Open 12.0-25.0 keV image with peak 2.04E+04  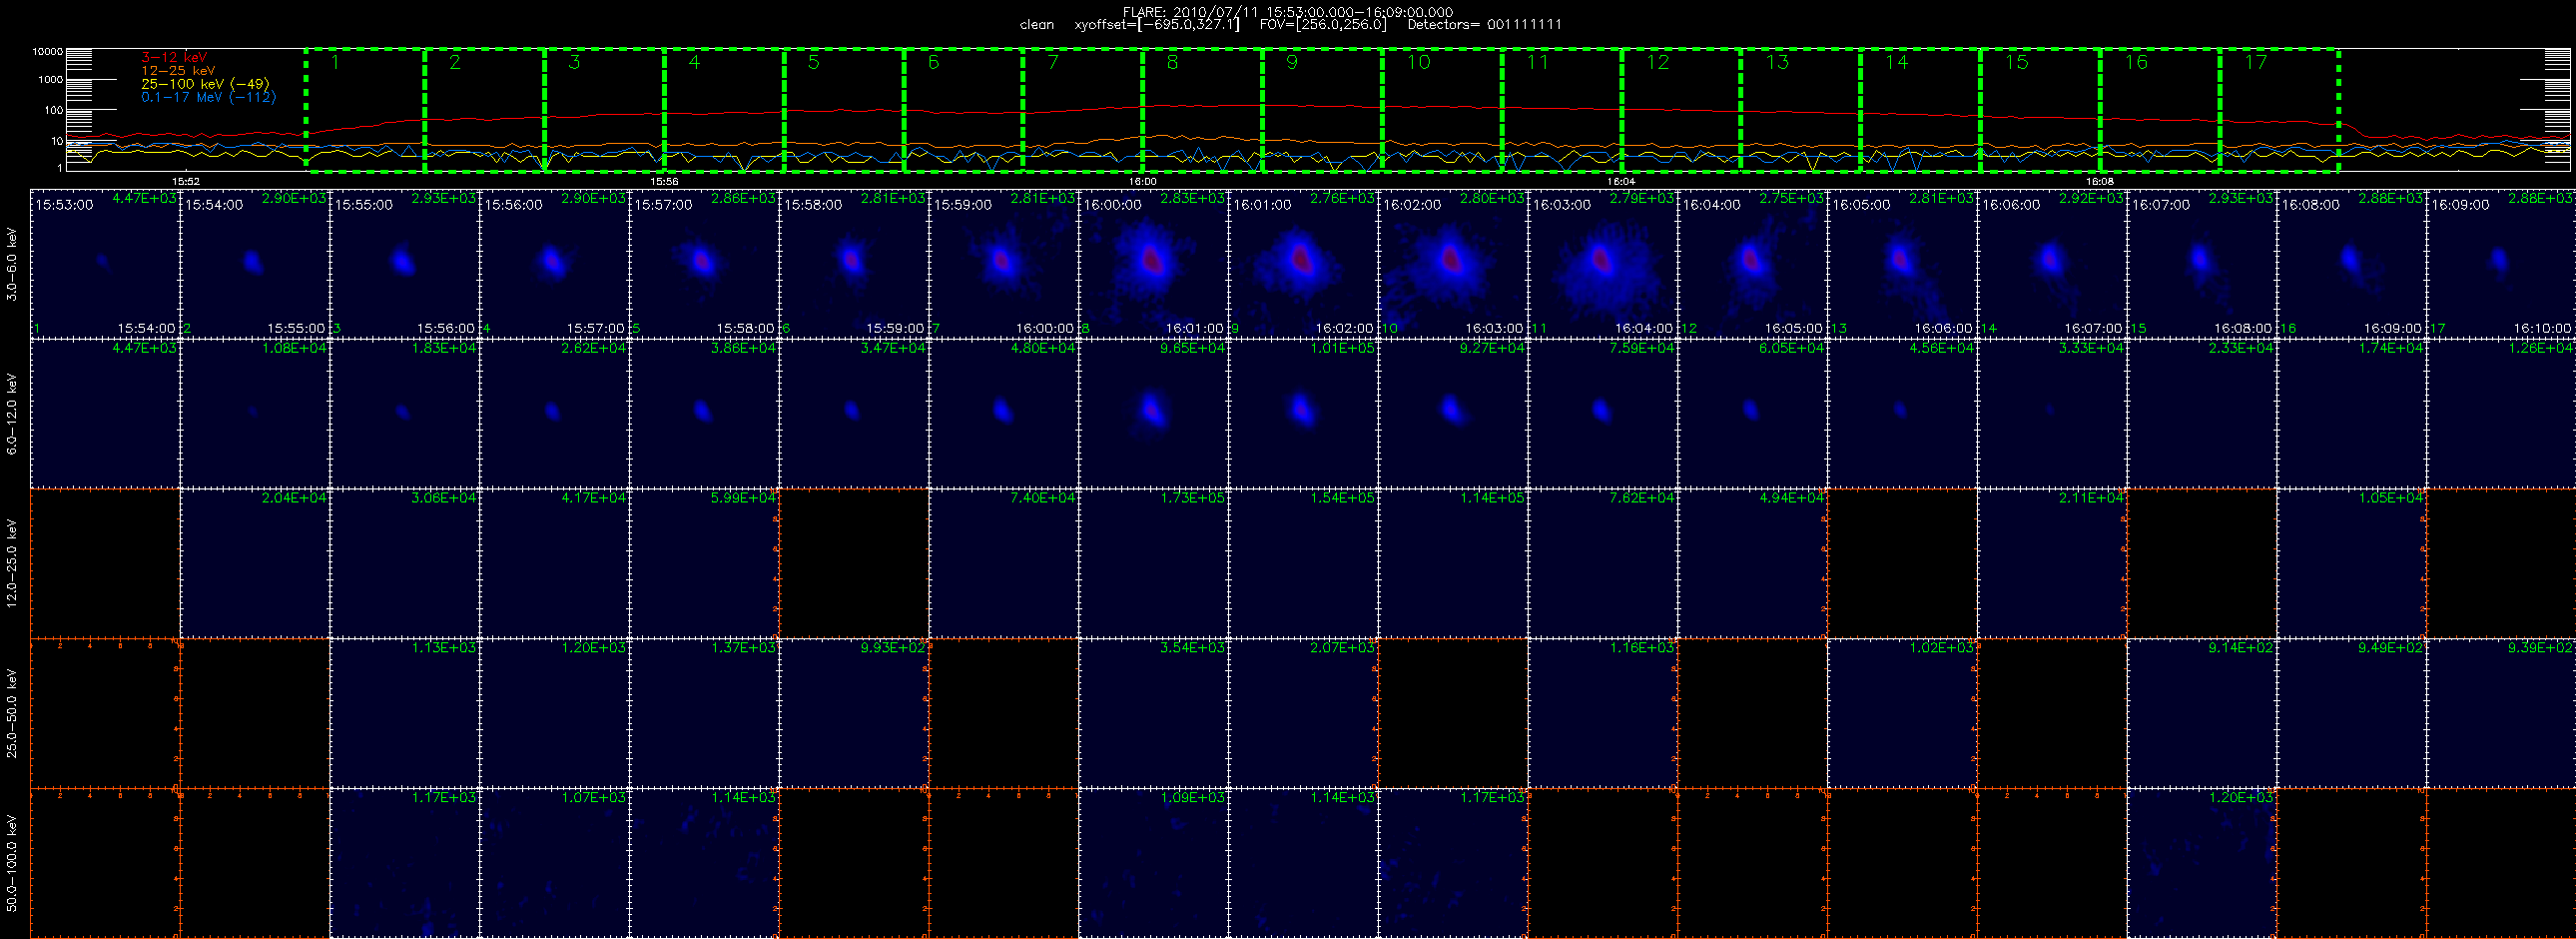(255, 563)
